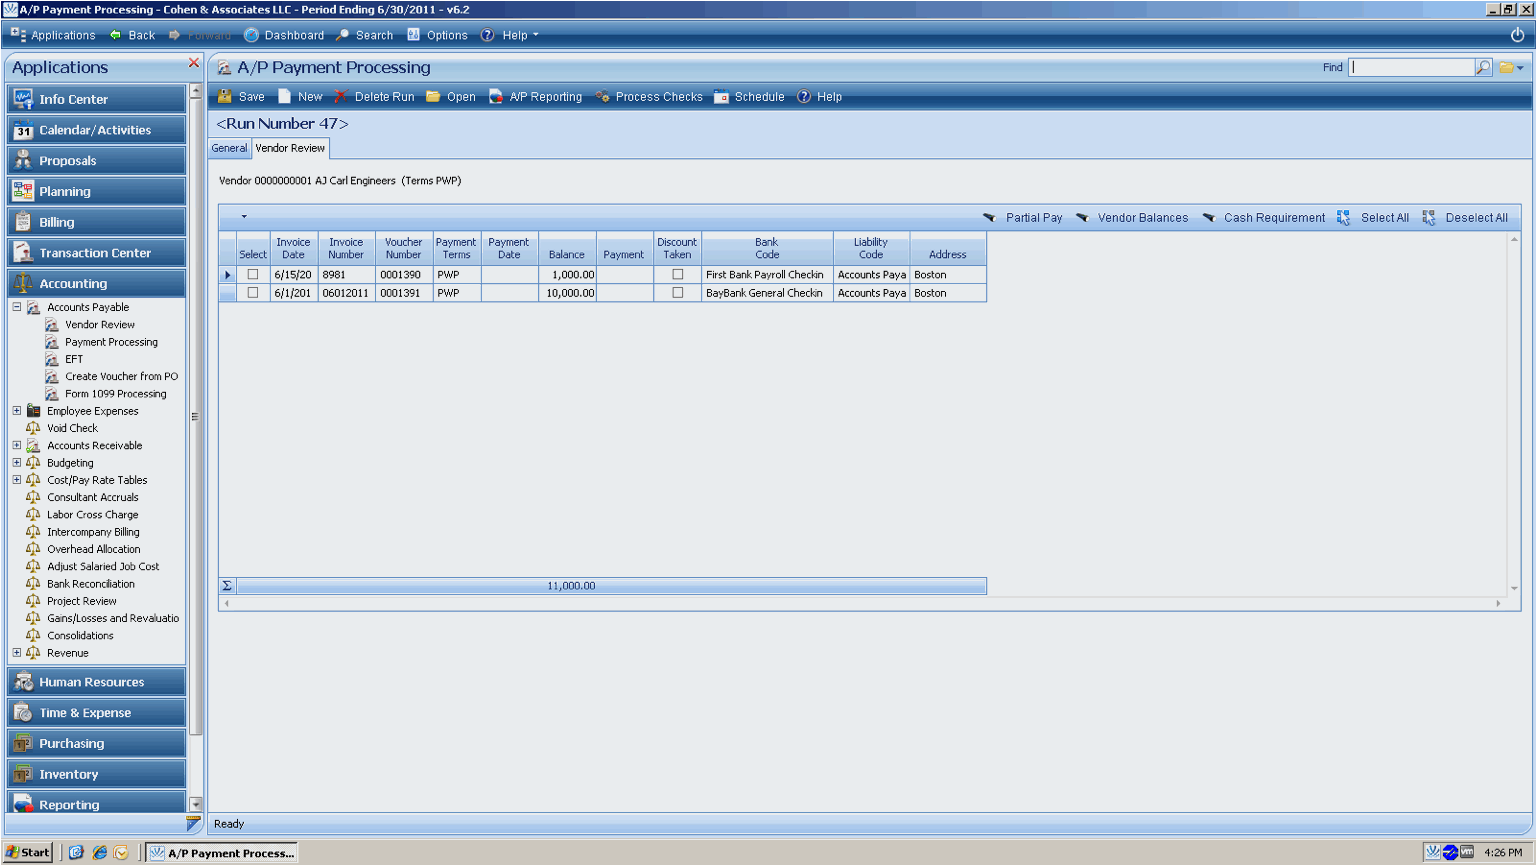Click the Windows Start button

click(28, 853)
